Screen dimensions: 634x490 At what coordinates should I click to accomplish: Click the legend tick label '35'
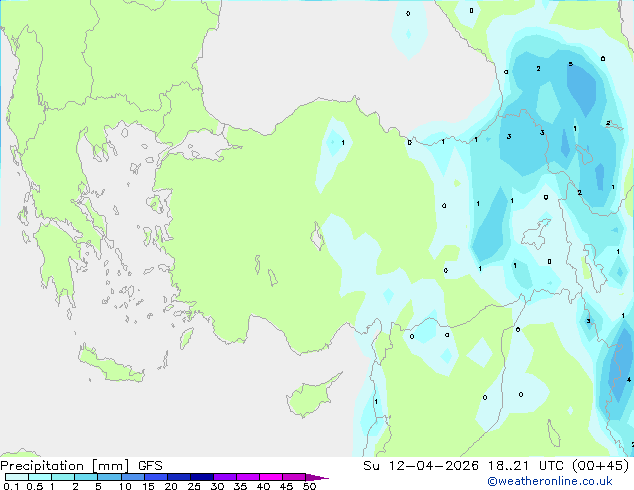coord(240,486)
